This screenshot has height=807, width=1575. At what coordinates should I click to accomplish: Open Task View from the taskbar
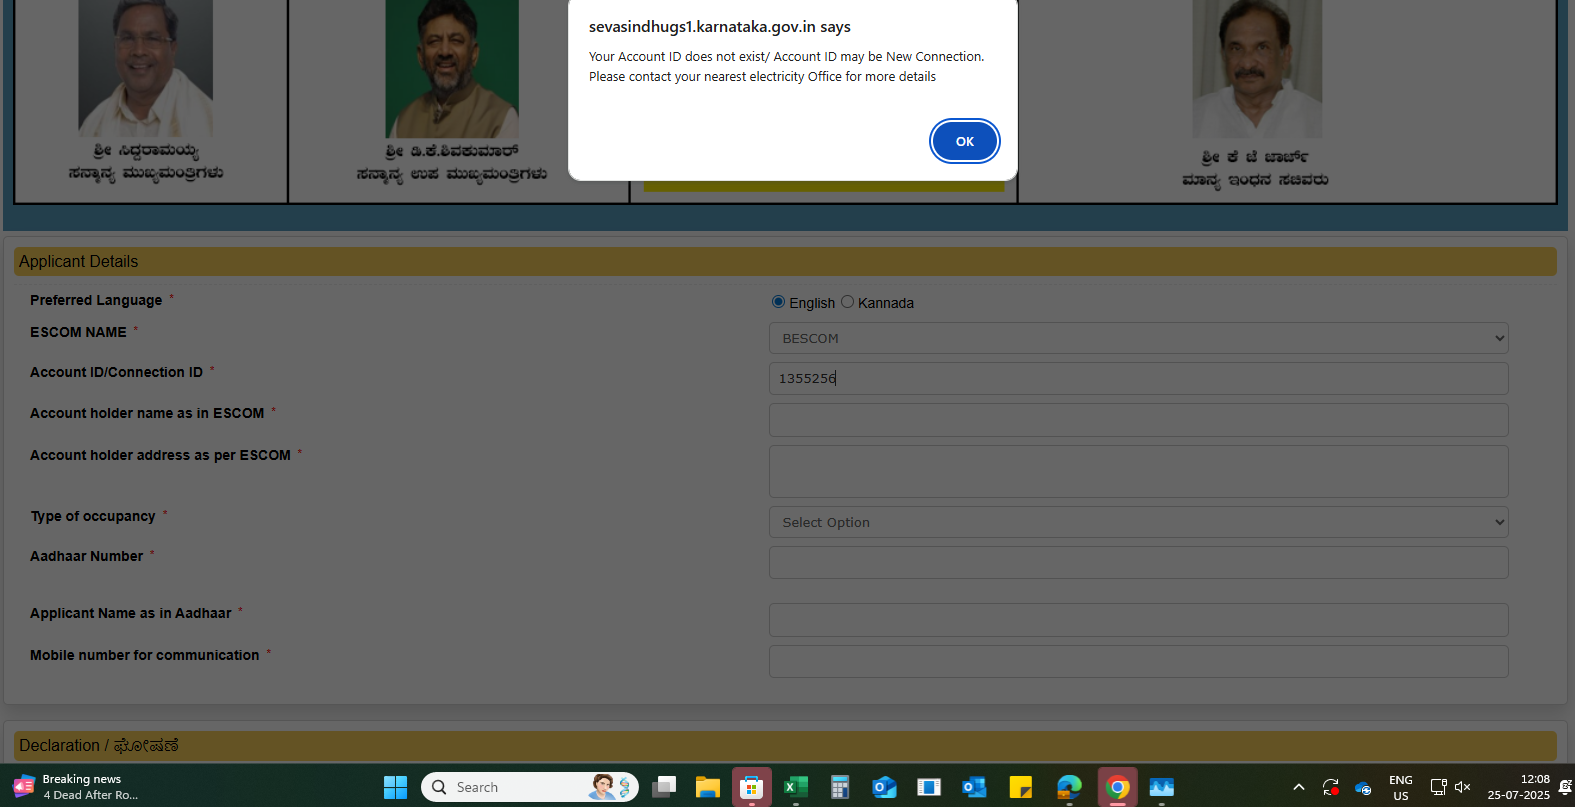[664, 787]
